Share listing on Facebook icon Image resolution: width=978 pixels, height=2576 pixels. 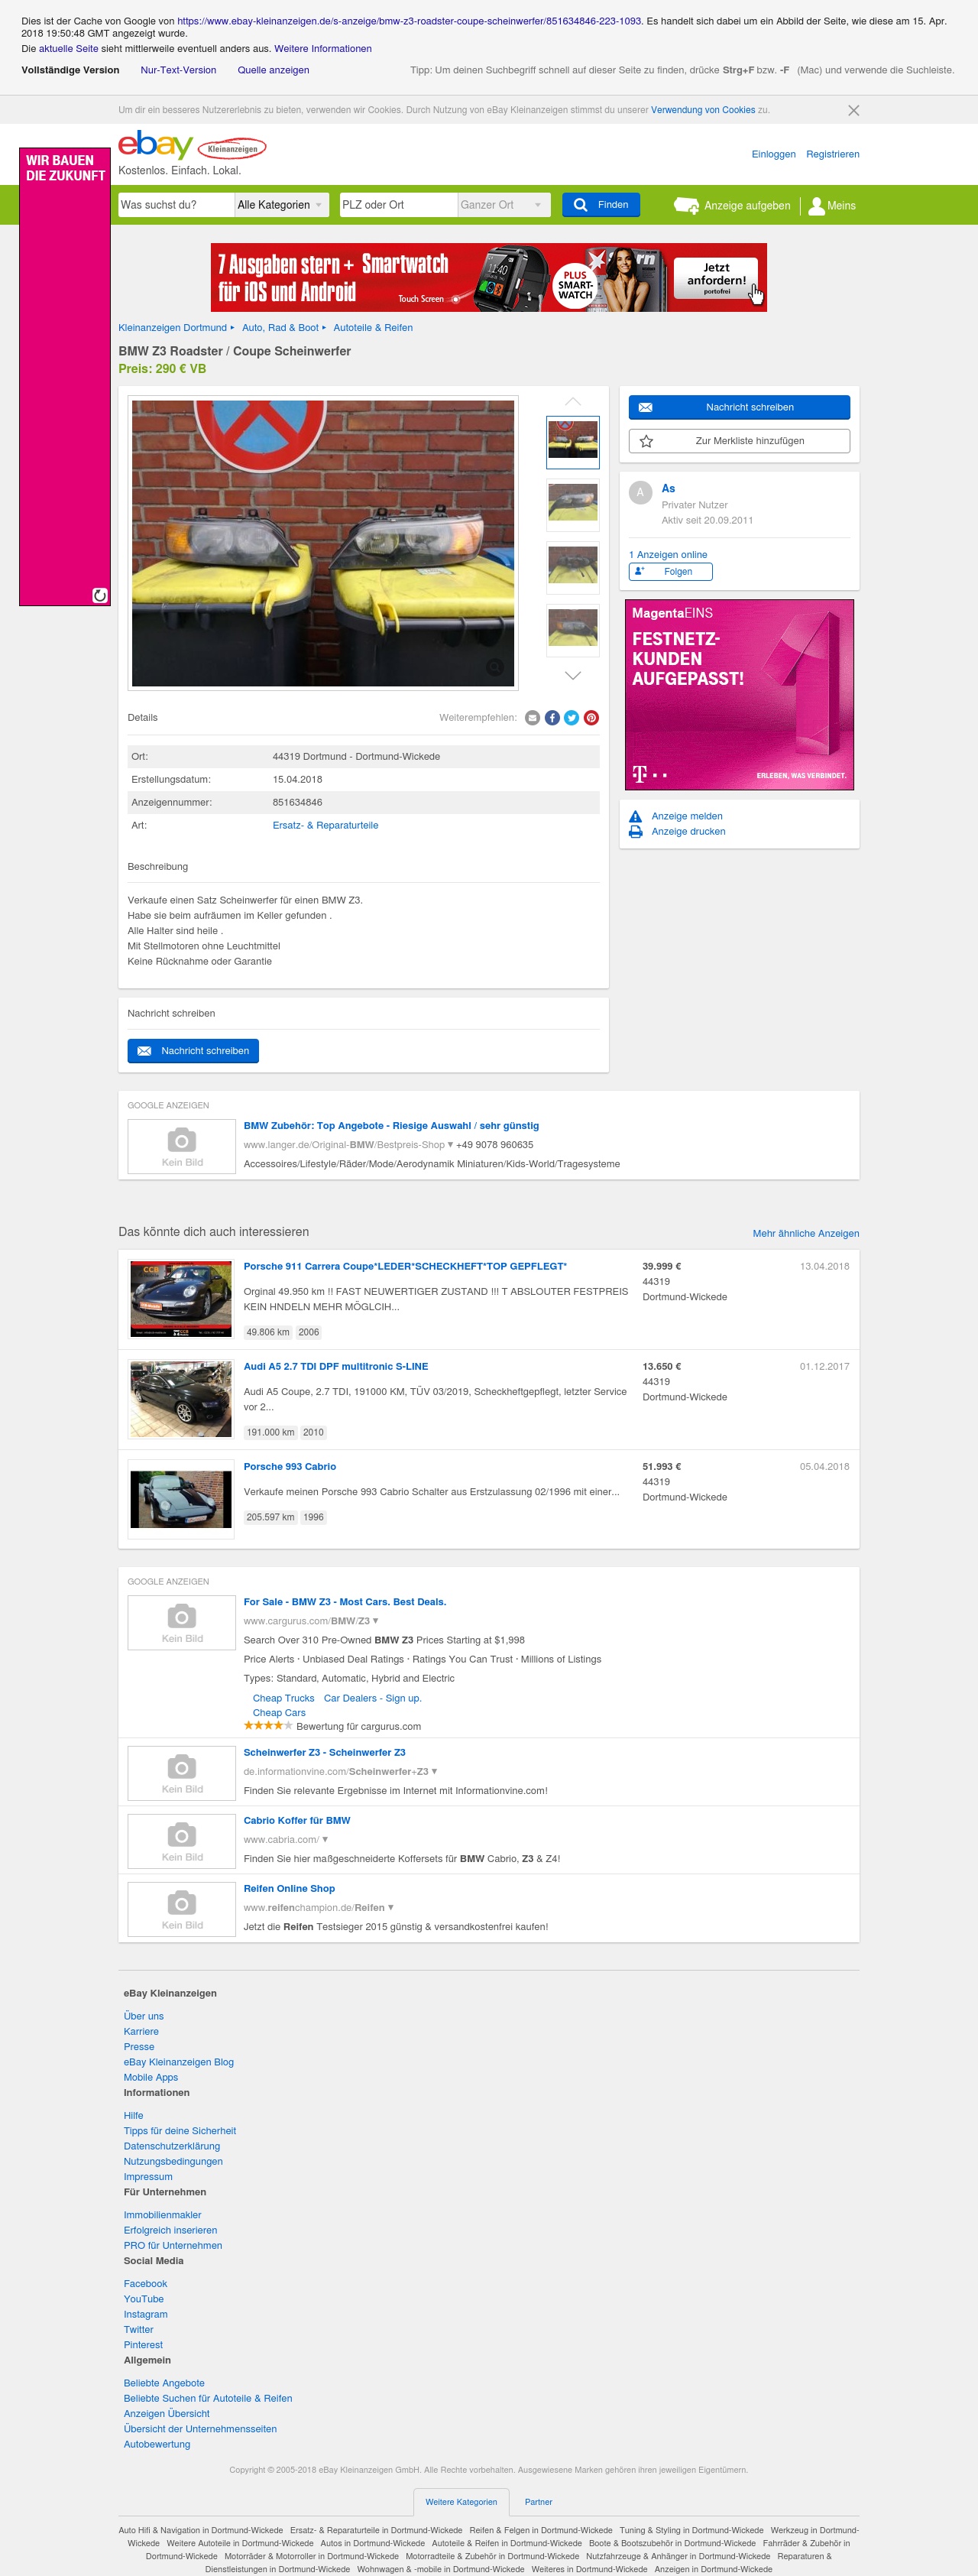pos(552,718)
